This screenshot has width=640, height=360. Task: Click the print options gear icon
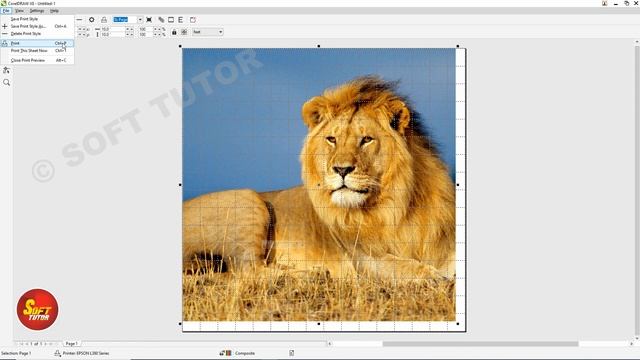click(x=91, y=20)
